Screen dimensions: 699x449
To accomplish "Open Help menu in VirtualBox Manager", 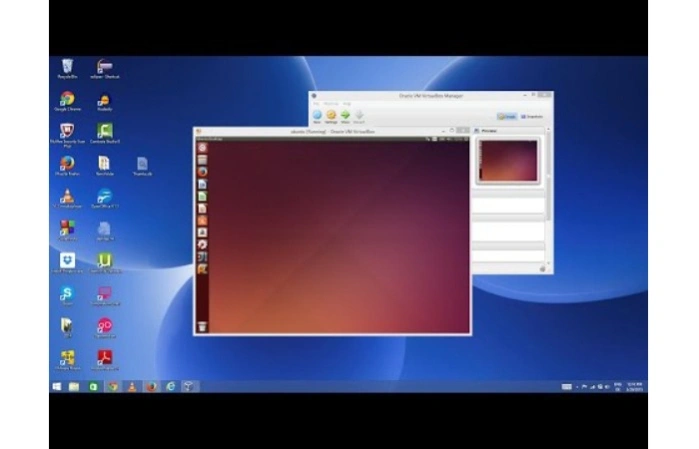I will pyautogui.click(x=346, y=103).
